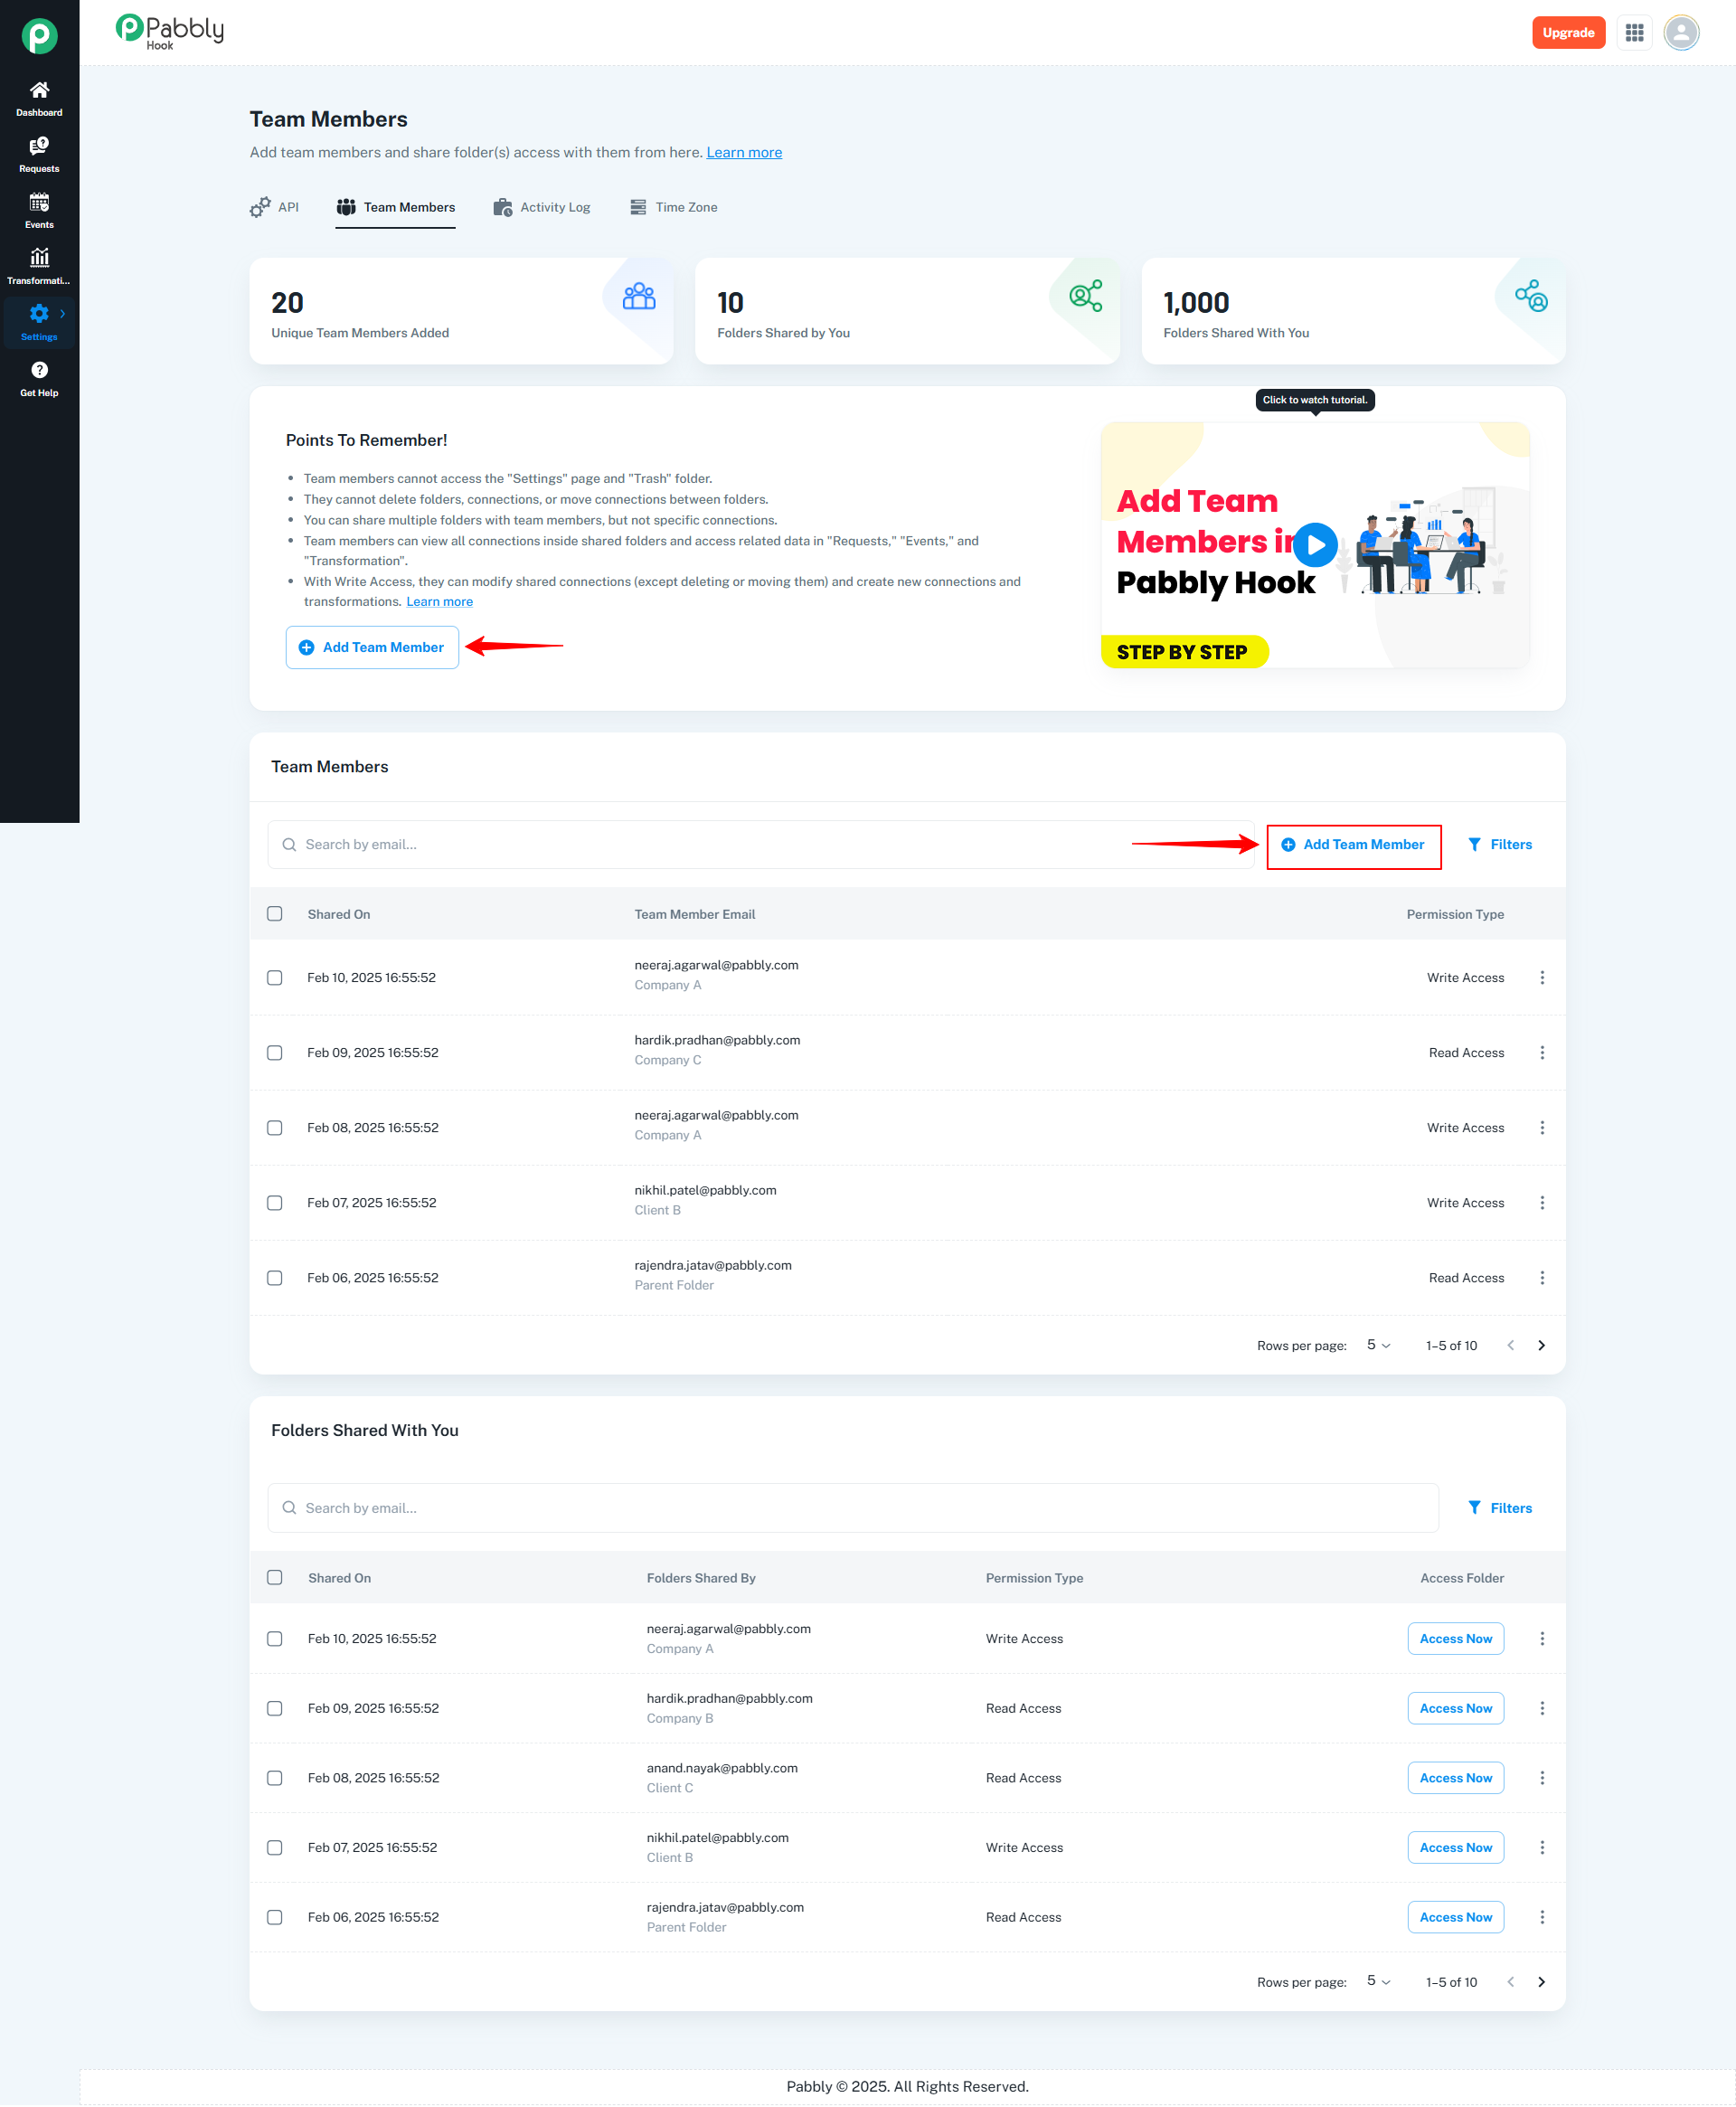This screenshot has height=2107, width=1736.
Task: Click the orange Upgrade button
Action: click(x=1568, y=33)
